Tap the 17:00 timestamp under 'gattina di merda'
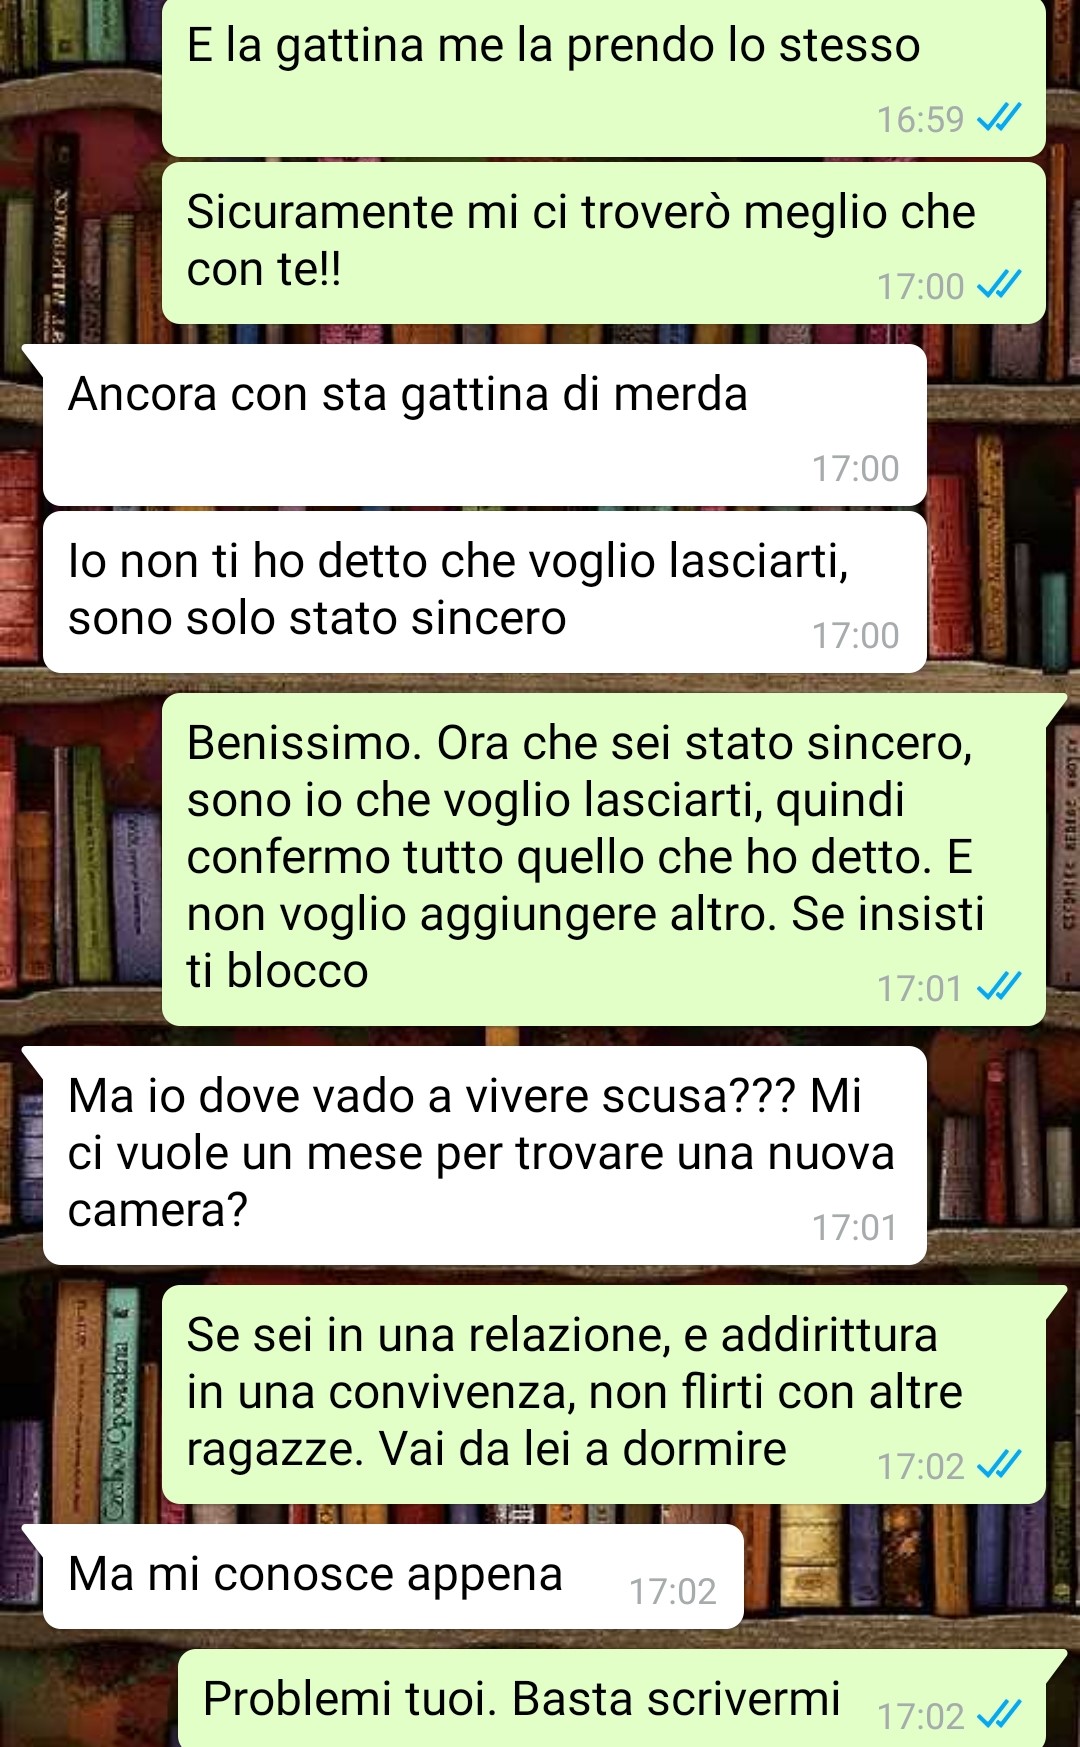The height and width of the screenshot is (1747, 1080). coord(855,469)
